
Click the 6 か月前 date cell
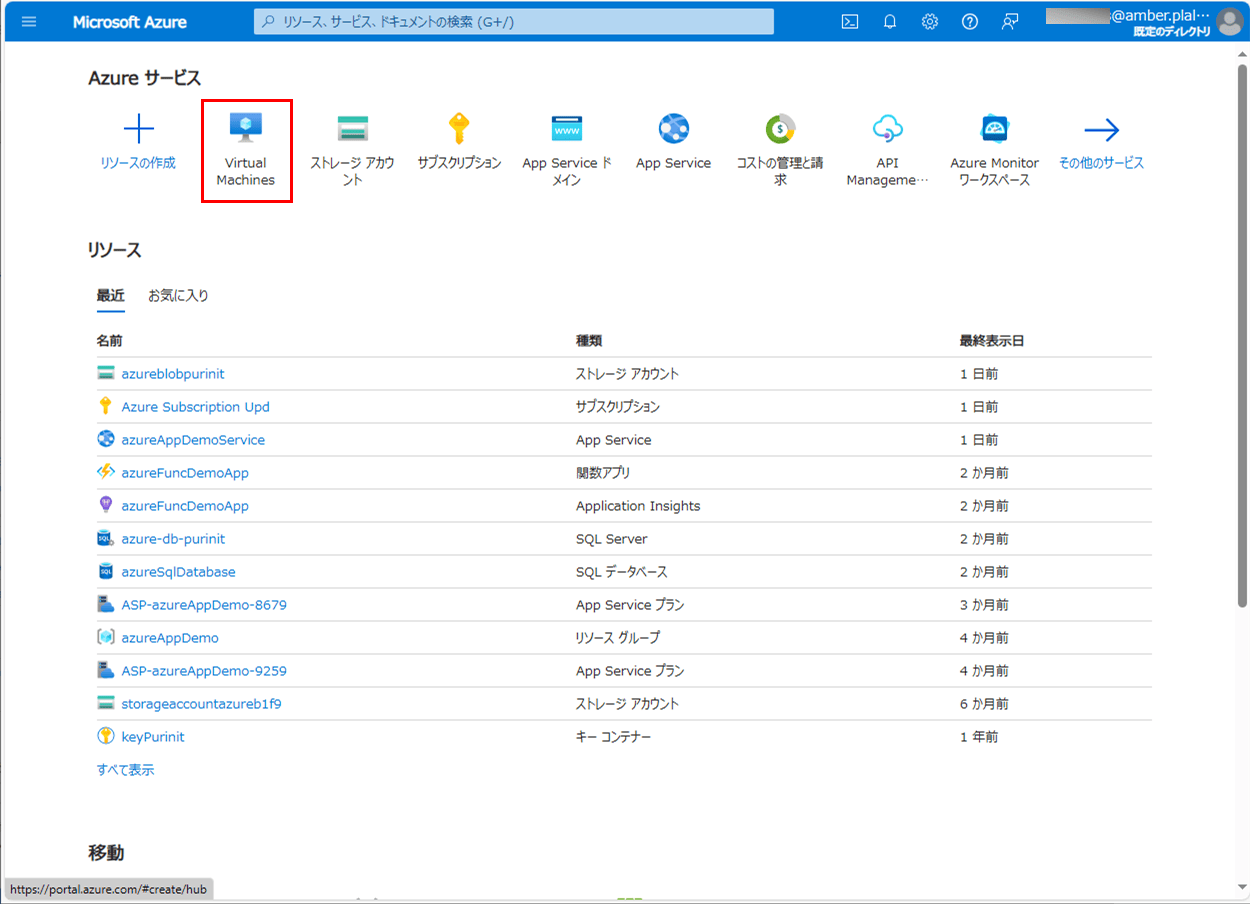tap(984, 704)
